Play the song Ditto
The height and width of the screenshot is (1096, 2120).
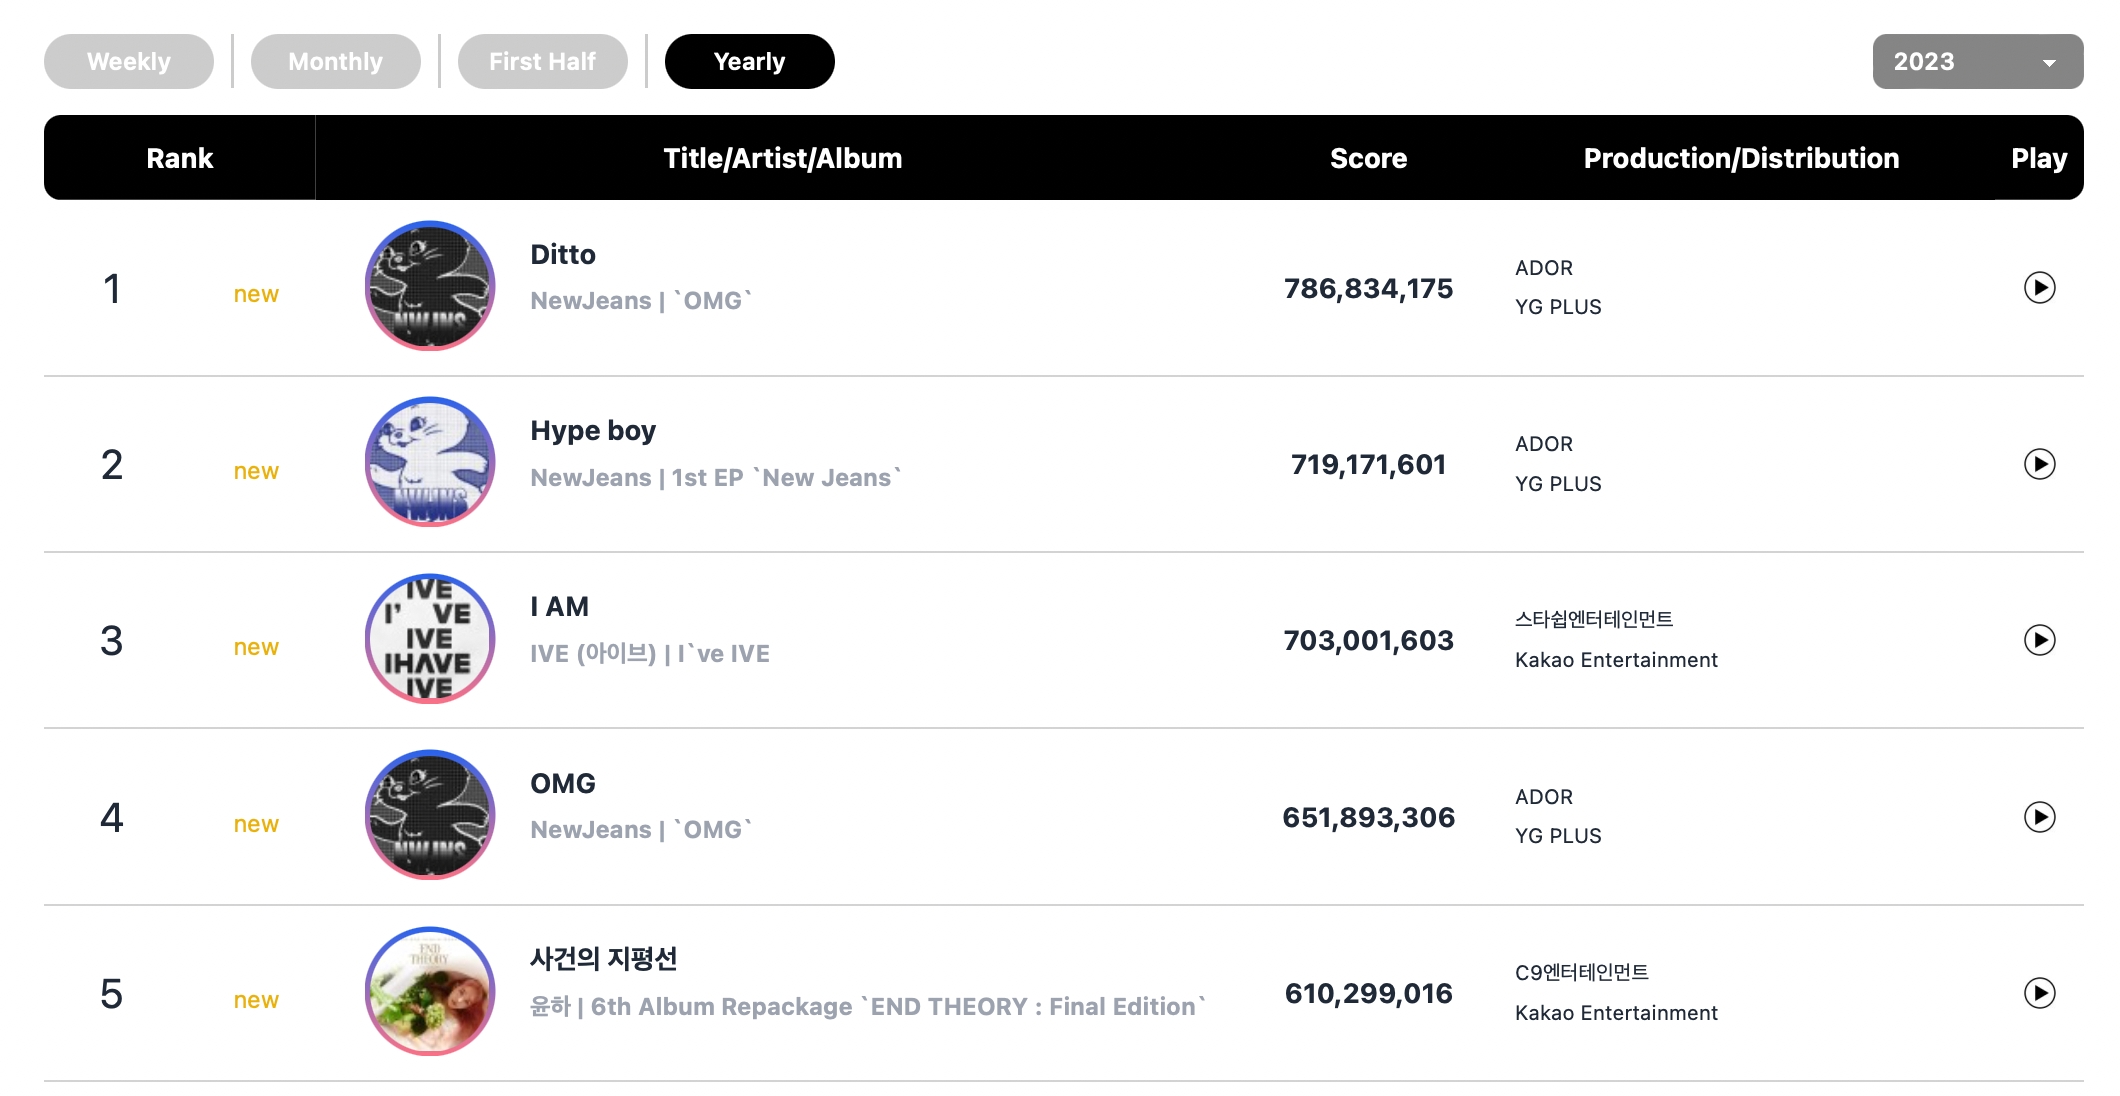[x=2039, y=288]
